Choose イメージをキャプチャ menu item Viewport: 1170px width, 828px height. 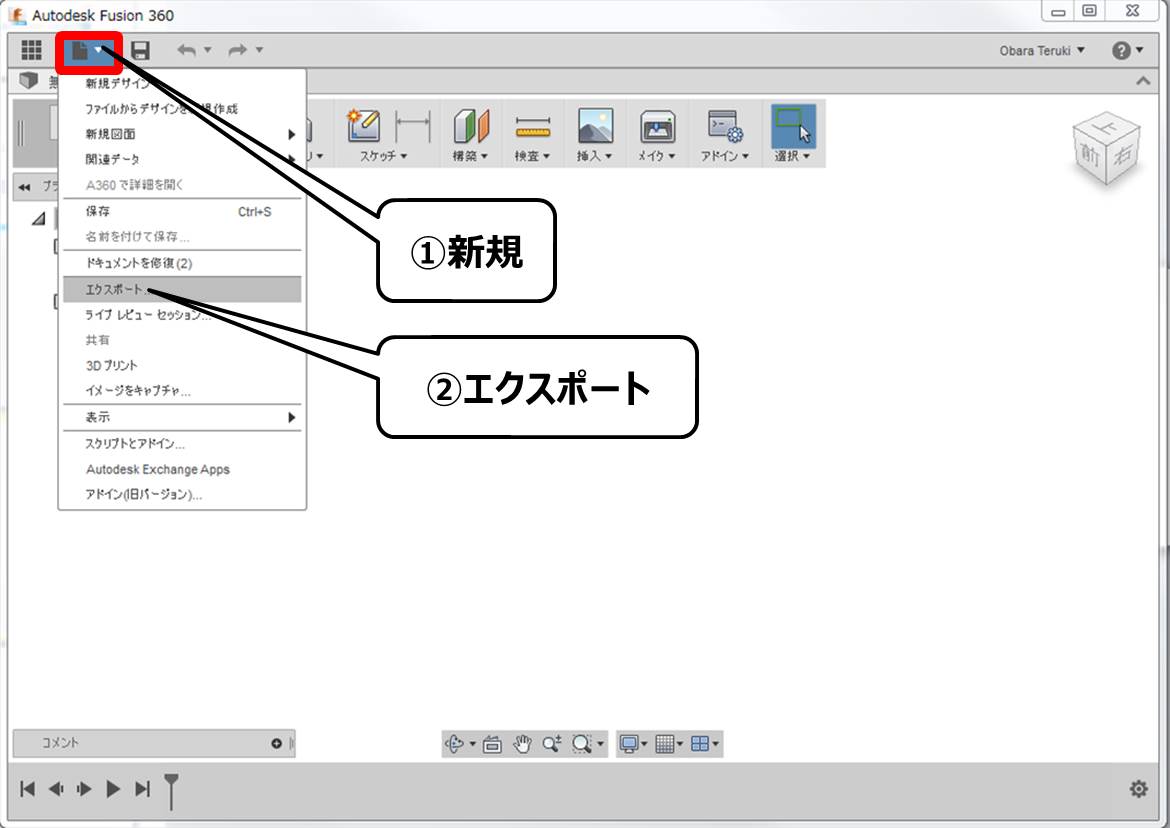182,390
